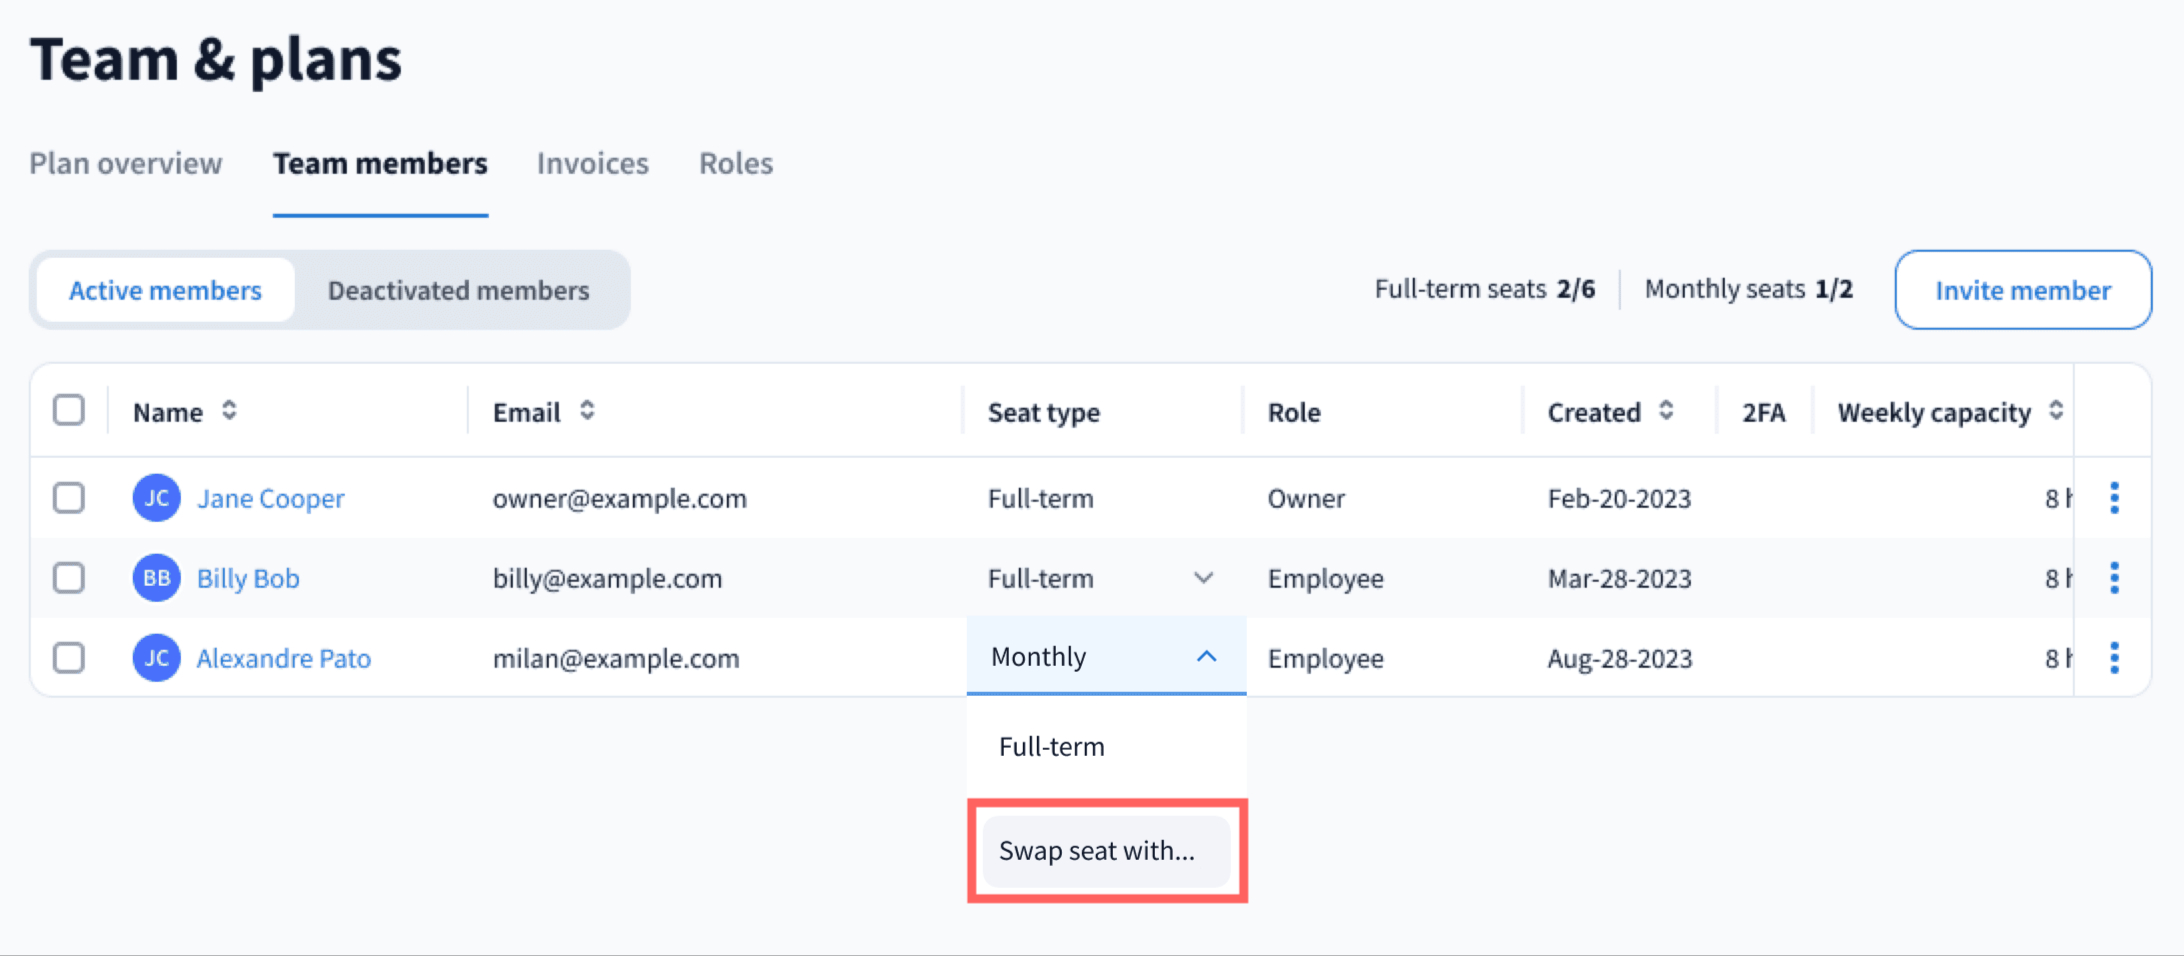The image size is (2184, 956).
Task: Open Alexandre Pato's three-dot actions menu
Action: 2114,658
